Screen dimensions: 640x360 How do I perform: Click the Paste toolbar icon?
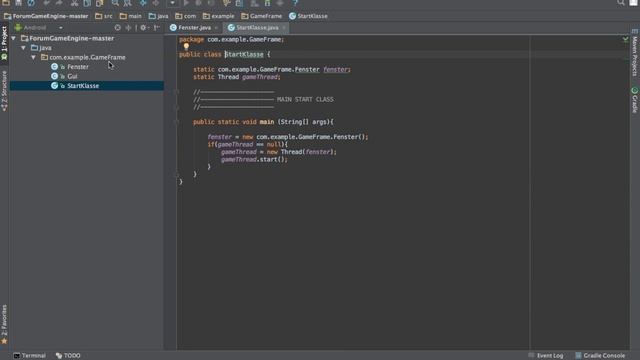click(100, 3)
